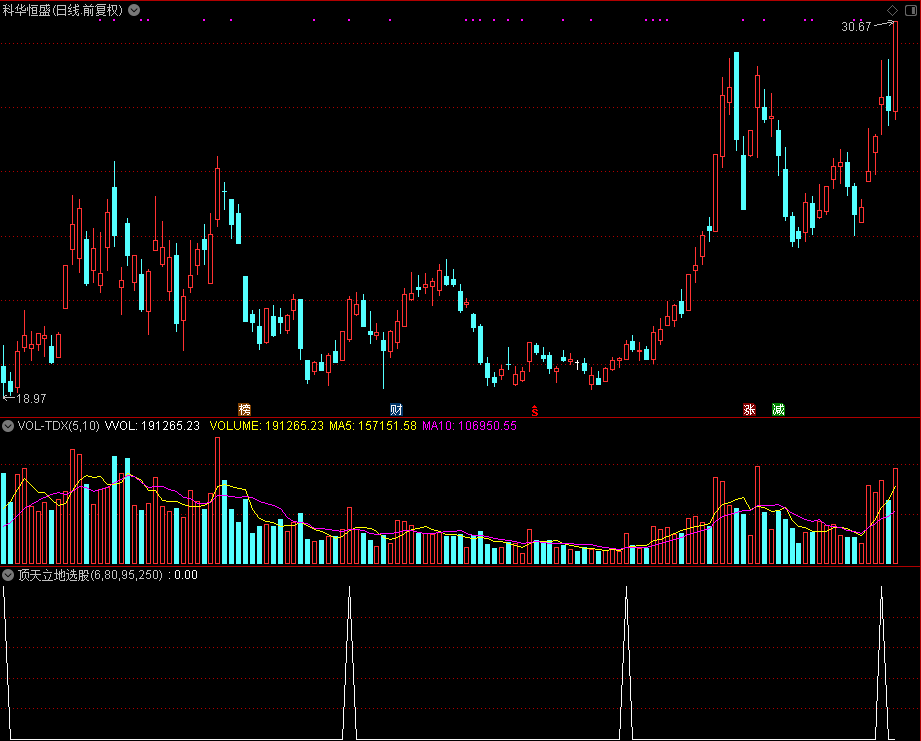
Task: Expand the dropdown beside 科华恒盛 title
Action: [135, 10]
